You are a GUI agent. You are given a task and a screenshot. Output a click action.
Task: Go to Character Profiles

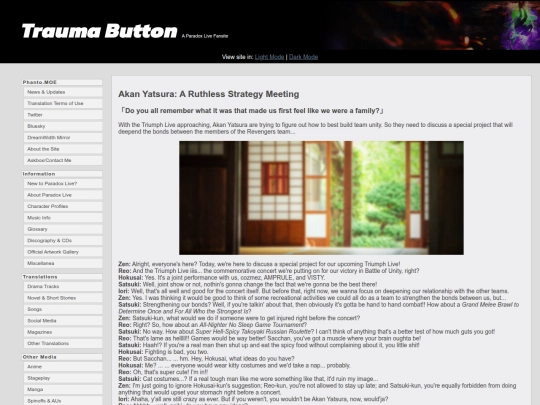63,206
